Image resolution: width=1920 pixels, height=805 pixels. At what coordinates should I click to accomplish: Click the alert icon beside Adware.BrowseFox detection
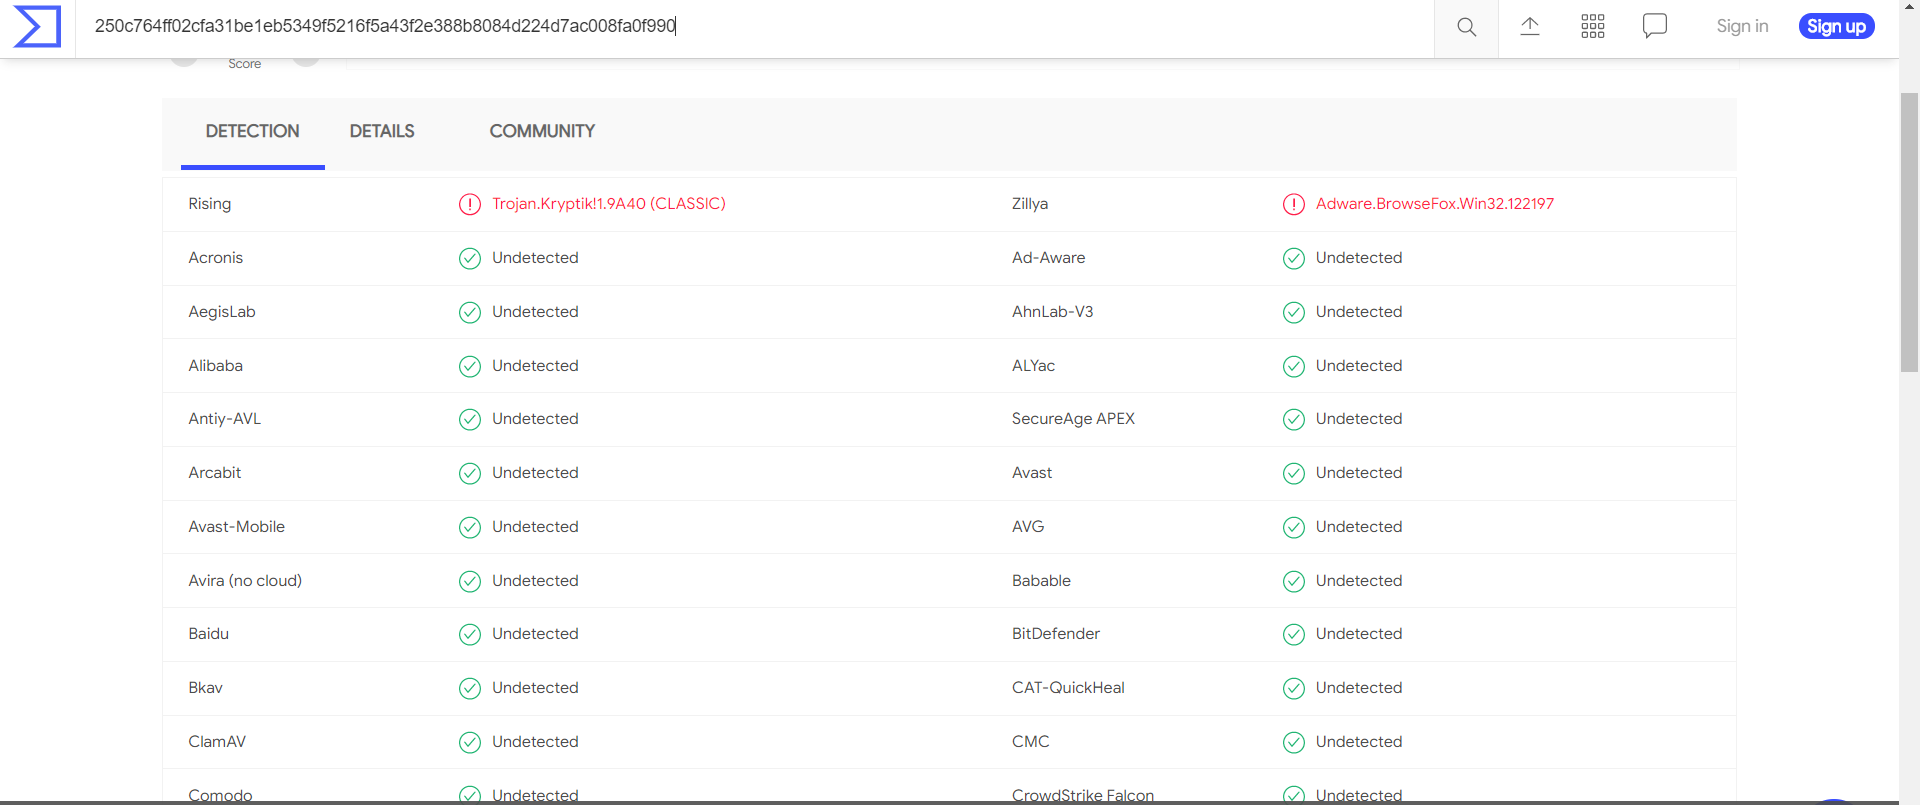point(1294,204)
